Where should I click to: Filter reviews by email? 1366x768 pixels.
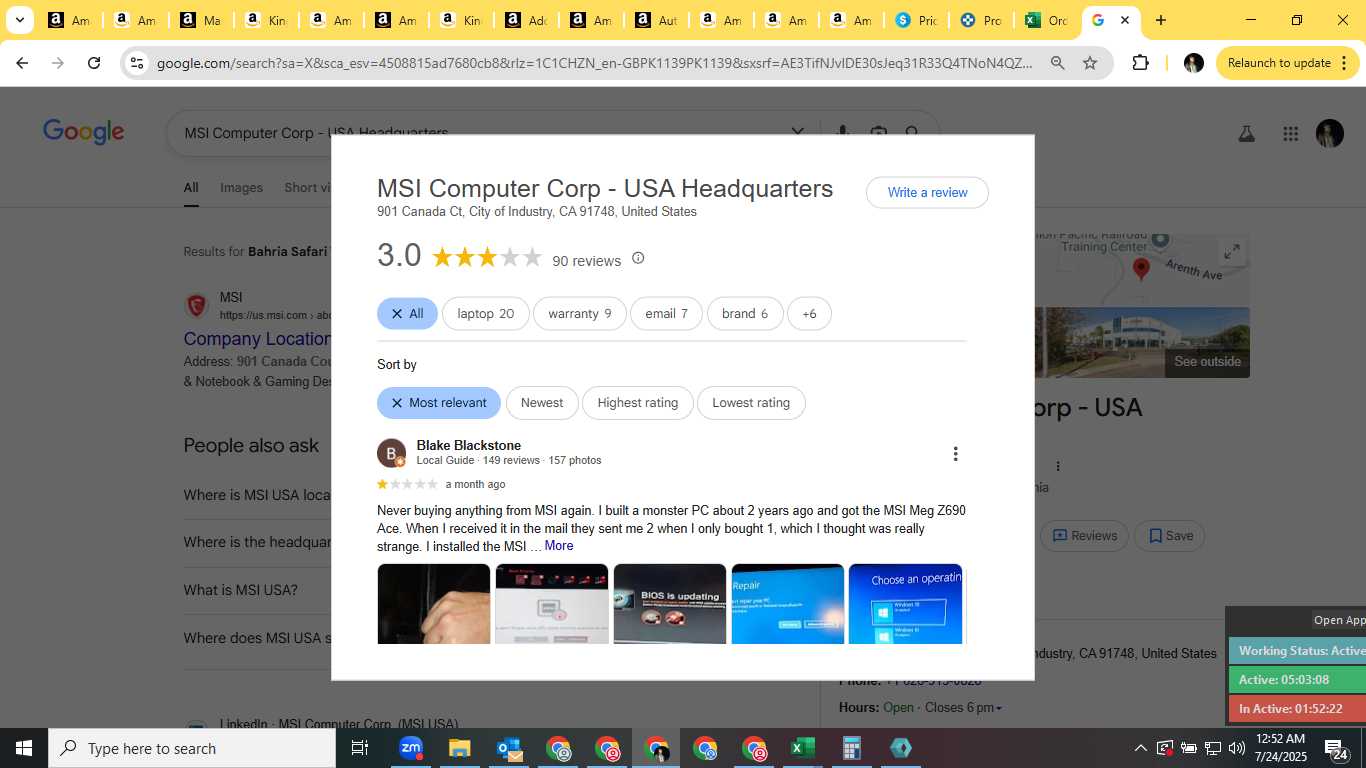pos(666,313)
